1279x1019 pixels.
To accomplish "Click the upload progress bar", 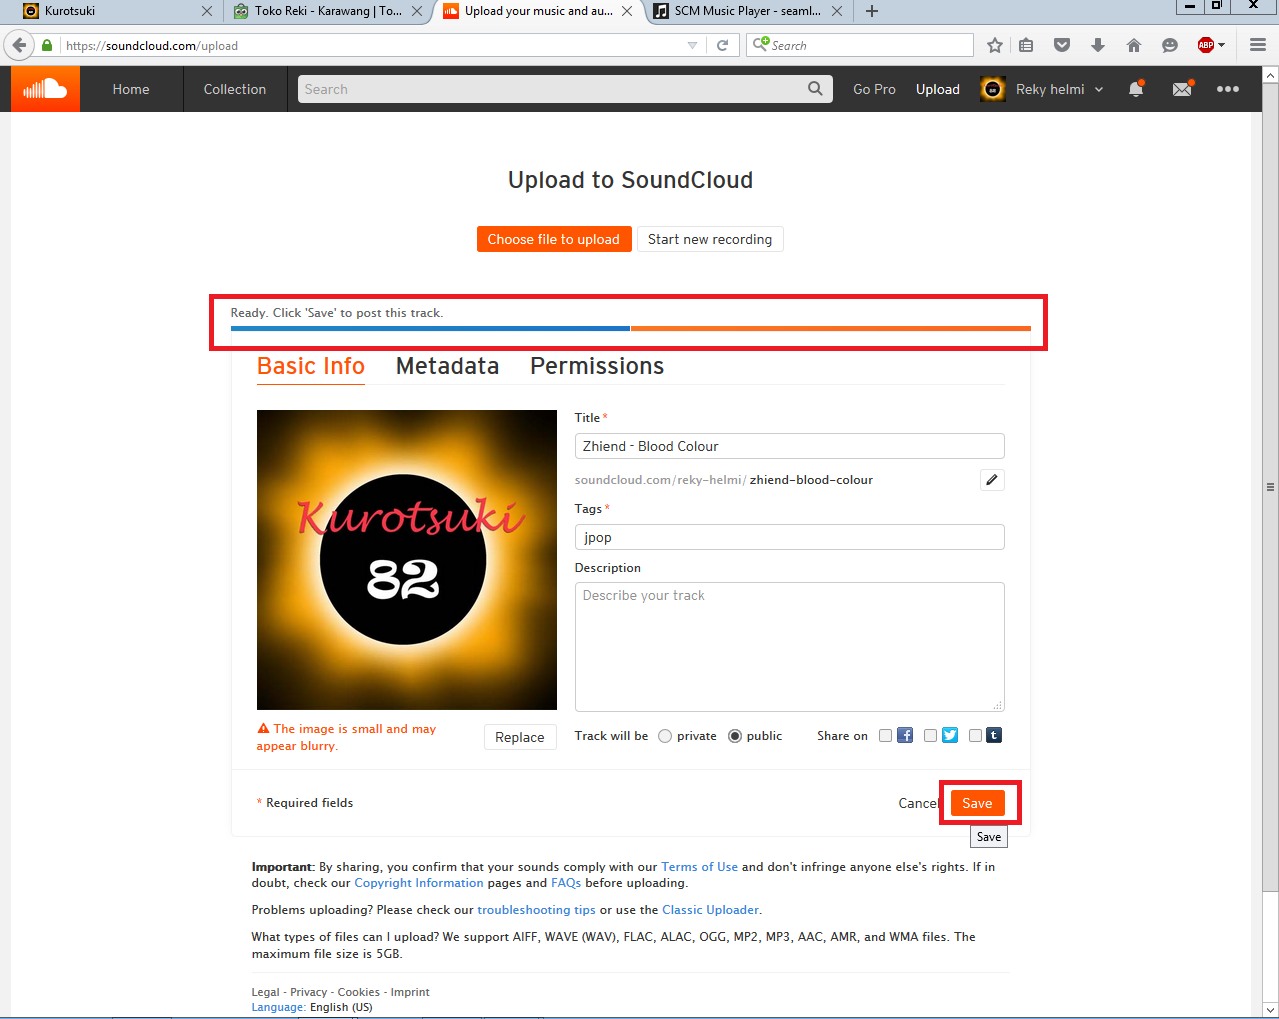I will [x=630, y=328].
